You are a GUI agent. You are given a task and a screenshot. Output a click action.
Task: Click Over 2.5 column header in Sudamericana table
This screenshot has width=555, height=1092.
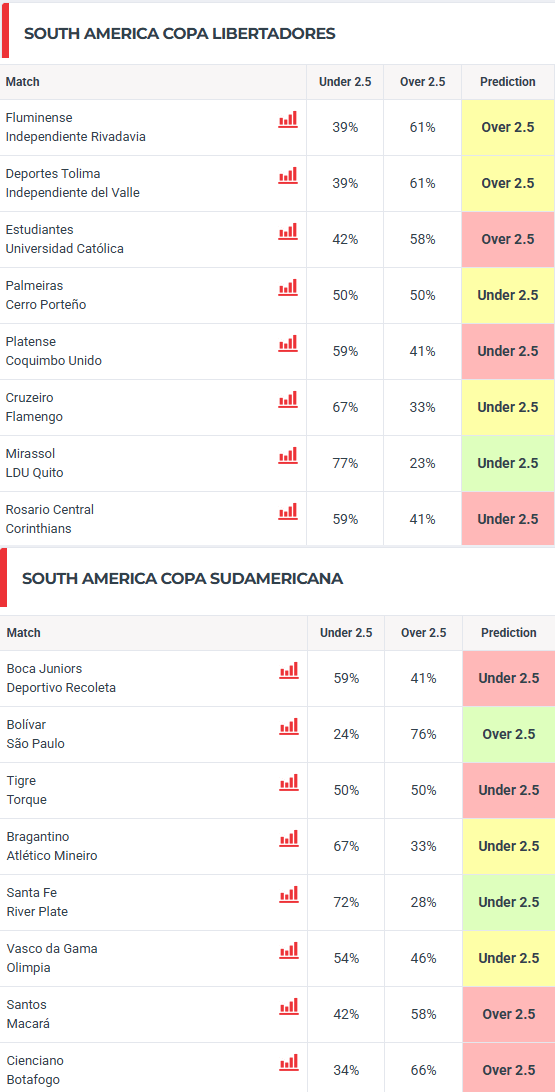coord(423,633)
